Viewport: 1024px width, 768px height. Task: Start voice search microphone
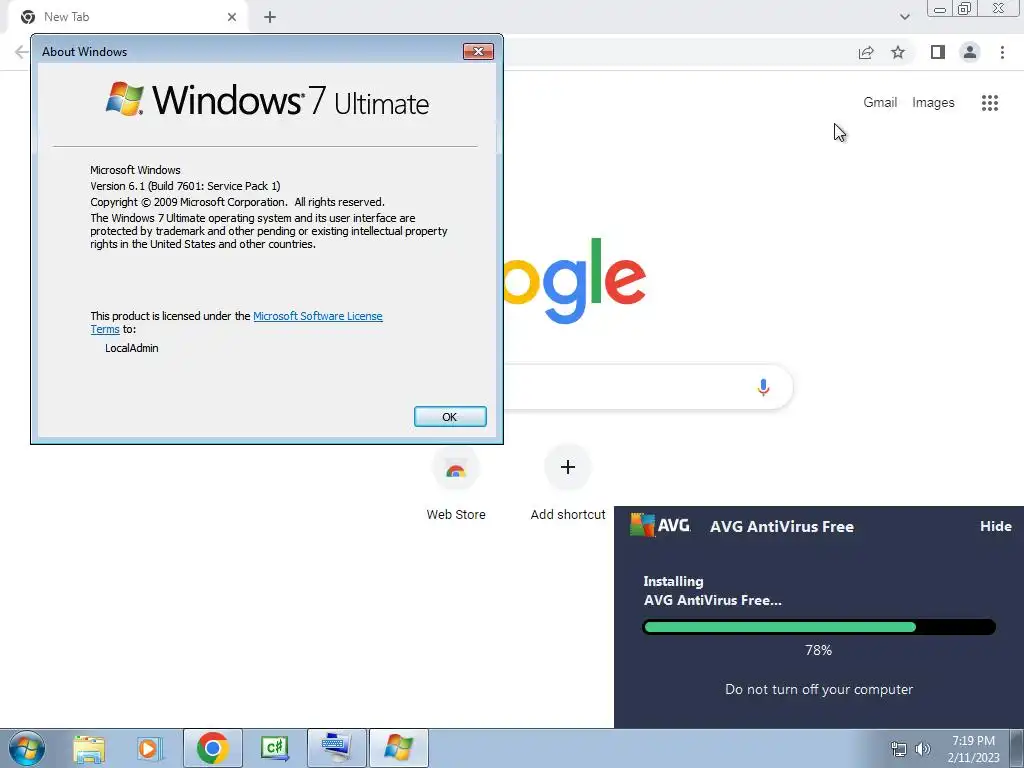[x=763, y=387]
